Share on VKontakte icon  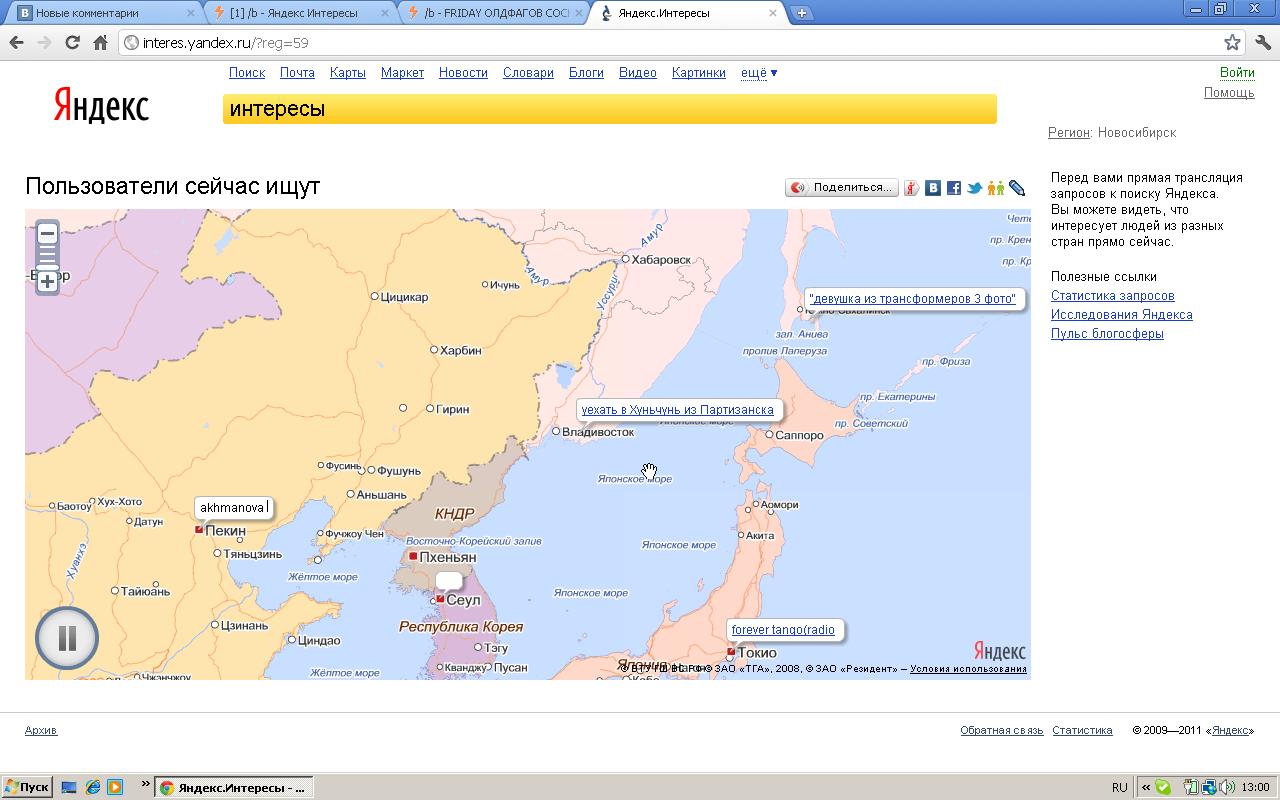point(933,188)
